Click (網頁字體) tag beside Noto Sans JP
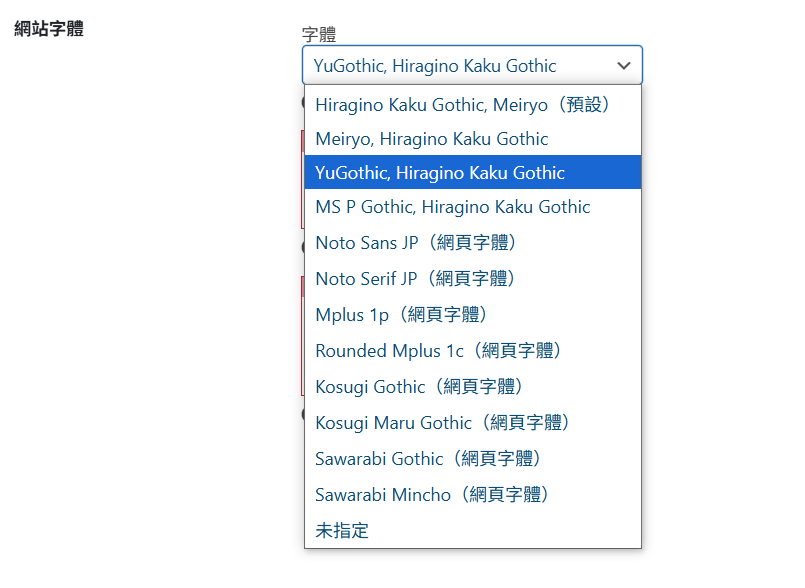The image size is (805, 588). 472,242
